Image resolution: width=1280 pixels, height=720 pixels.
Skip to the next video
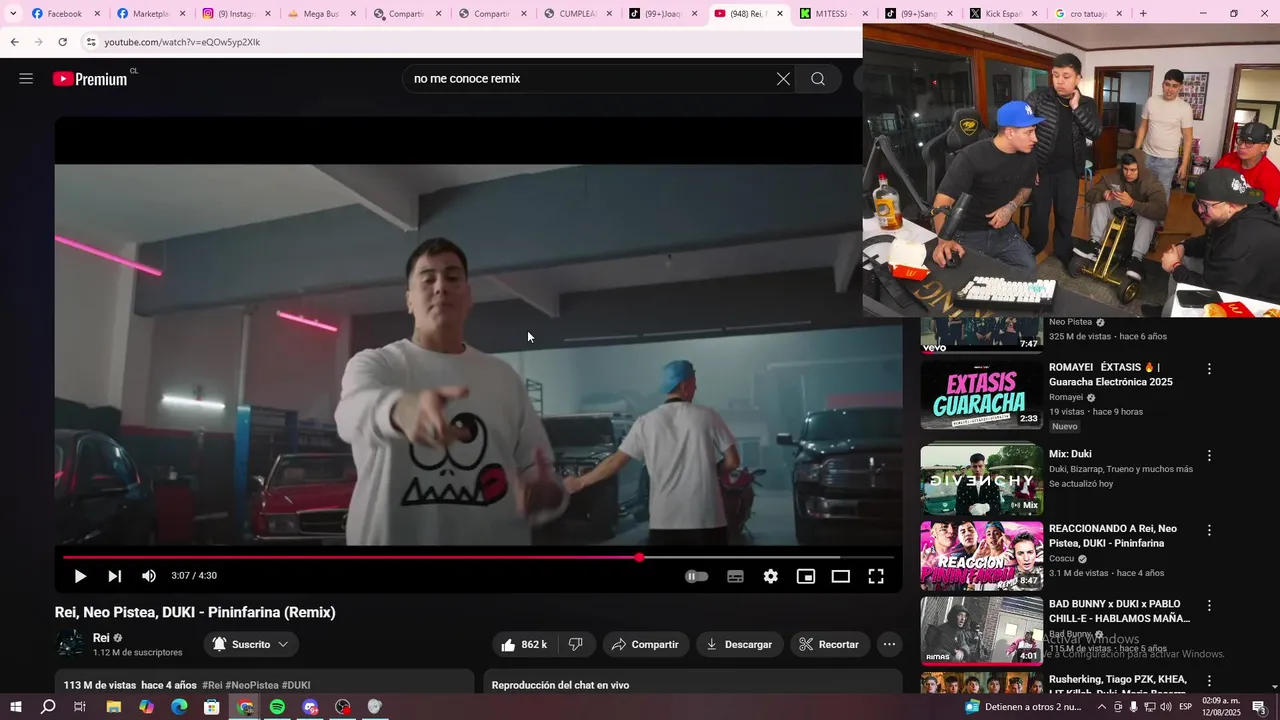[115, 576]
